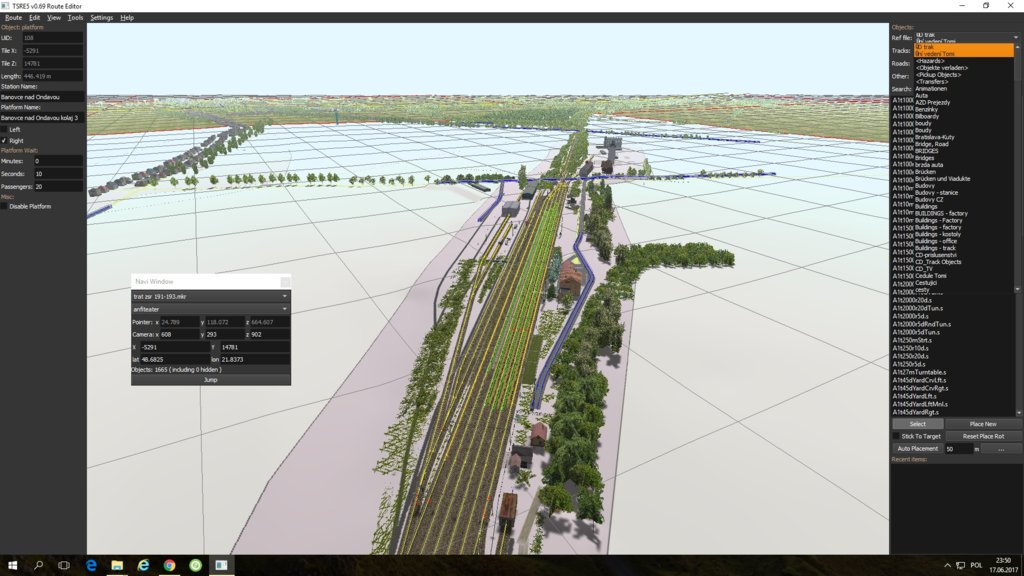This screenshot has width=1024, height=576.
Task: Enable the Left platform side checkbox
Action: point(4,129)
